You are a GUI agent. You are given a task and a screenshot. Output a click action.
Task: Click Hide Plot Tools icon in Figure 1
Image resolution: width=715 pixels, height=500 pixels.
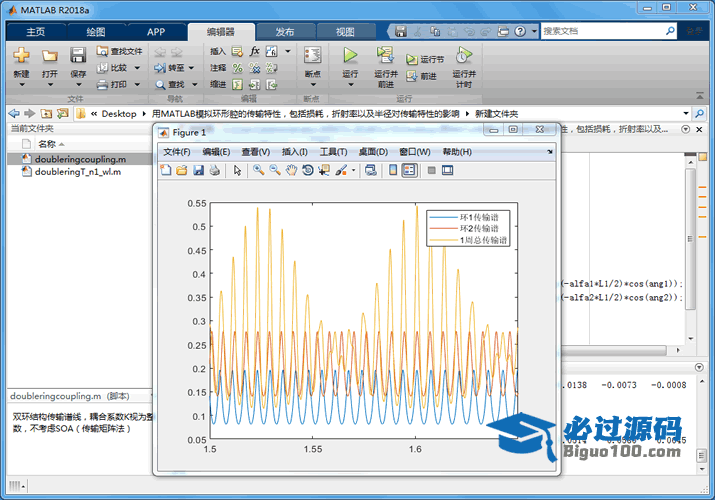[431, 170]
